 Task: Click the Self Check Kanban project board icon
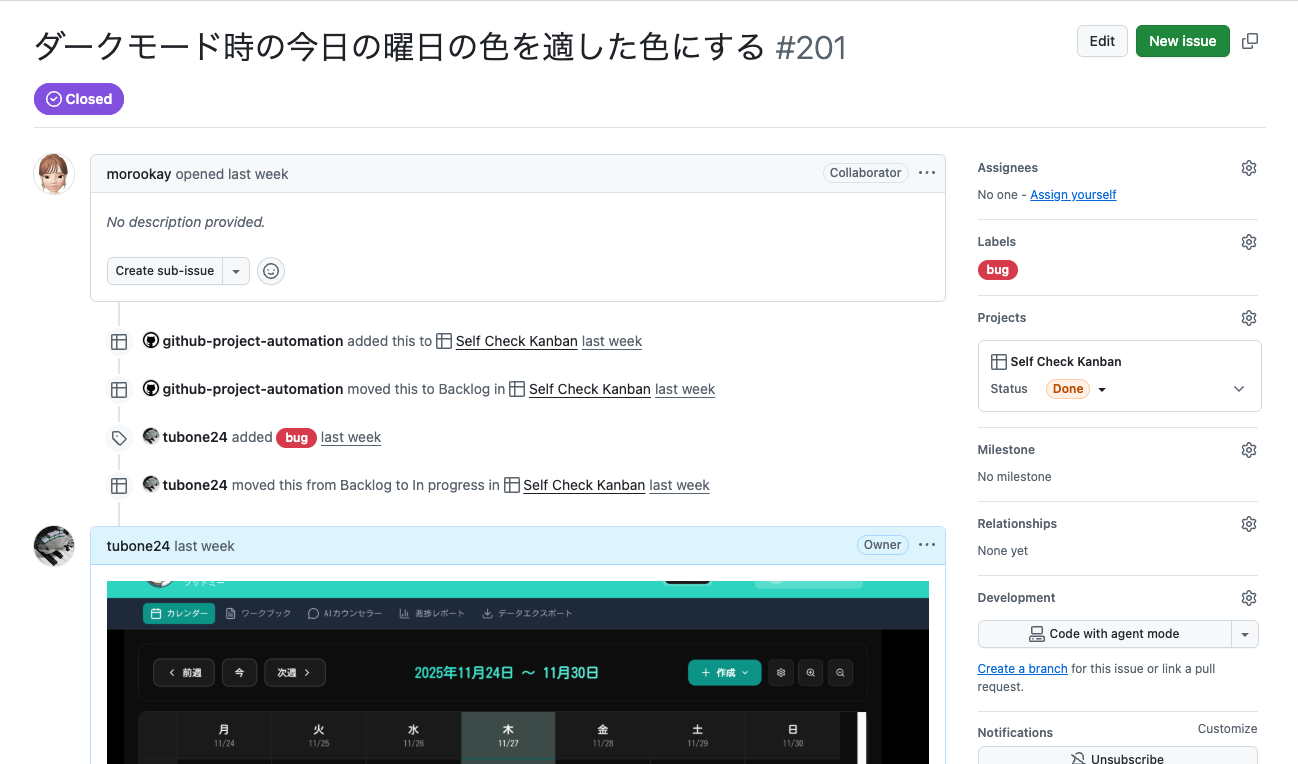[x=997, y=361]
